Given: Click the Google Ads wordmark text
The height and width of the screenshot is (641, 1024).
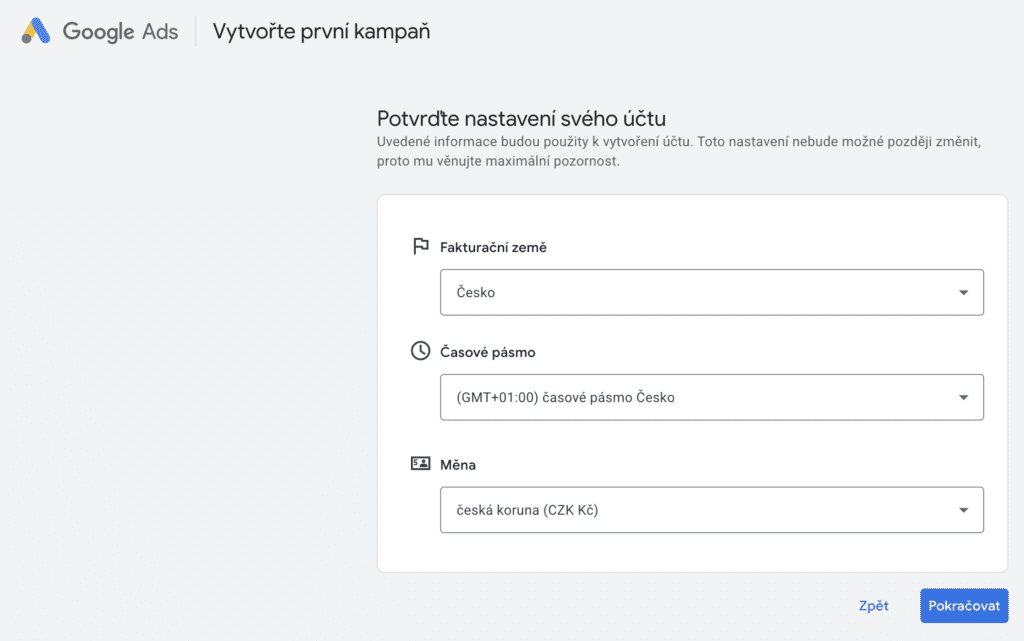Looking at the screenshot, I should [x=120, y=31].
